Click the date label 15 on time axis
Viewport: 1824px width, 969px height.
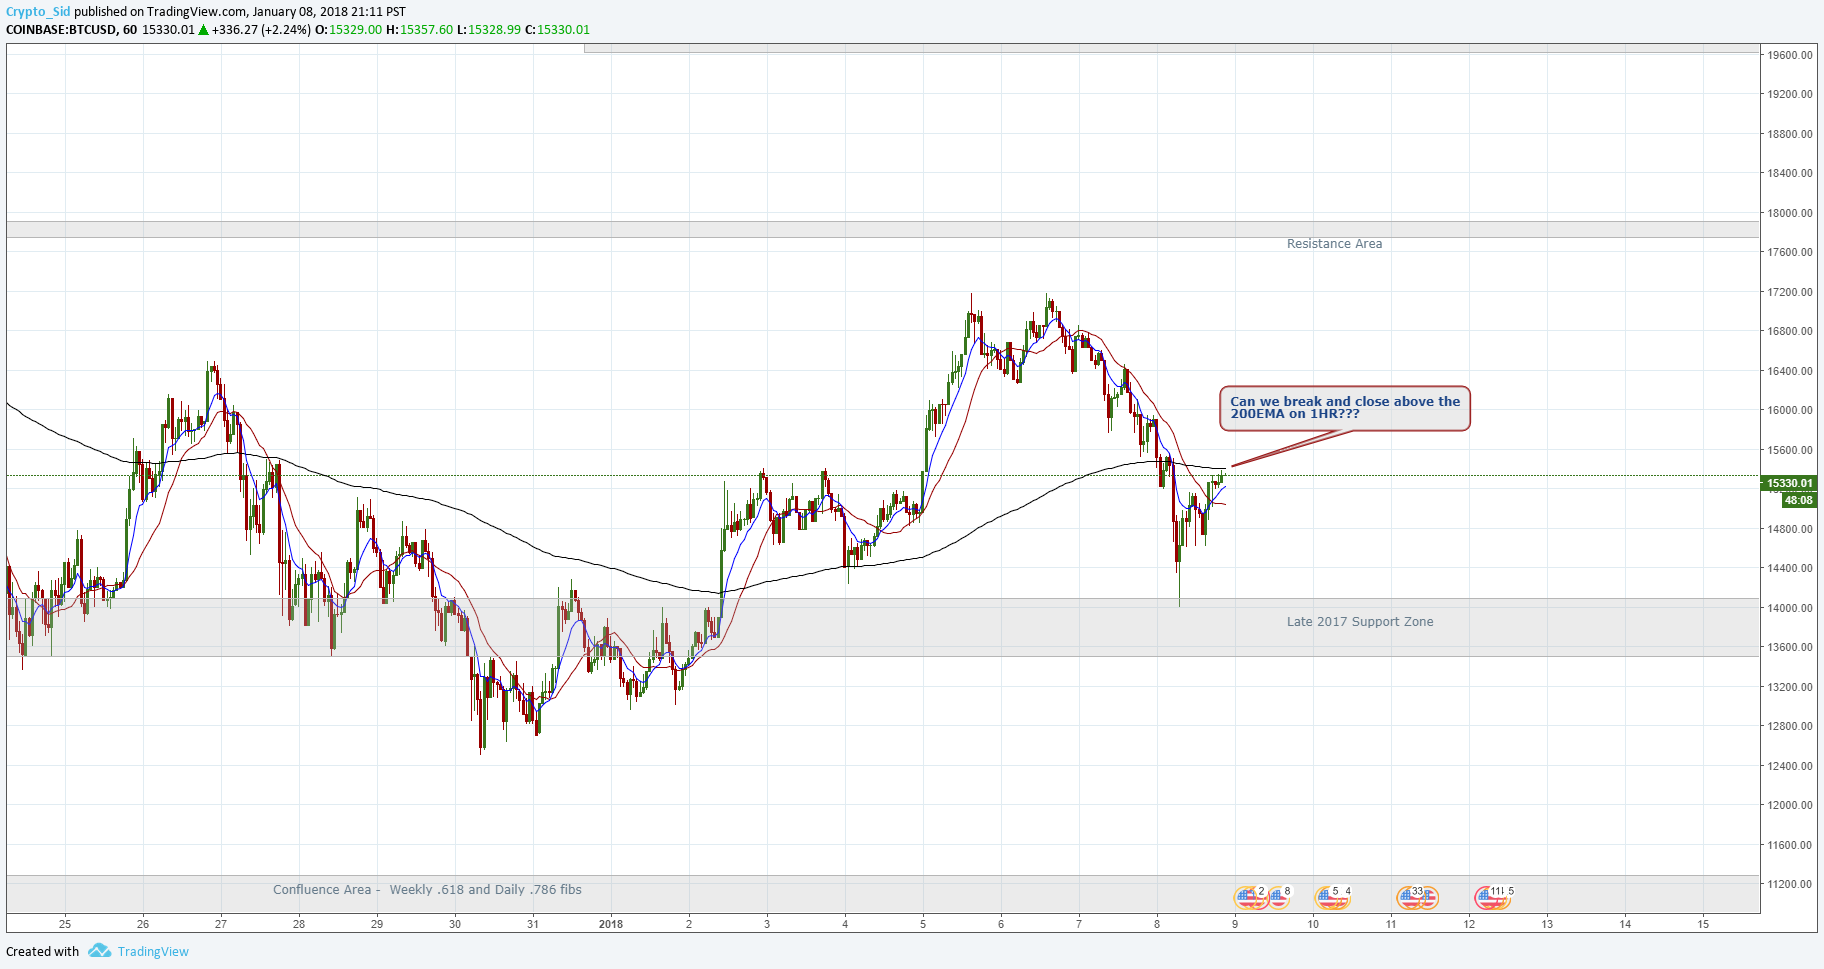[1703, 924]
